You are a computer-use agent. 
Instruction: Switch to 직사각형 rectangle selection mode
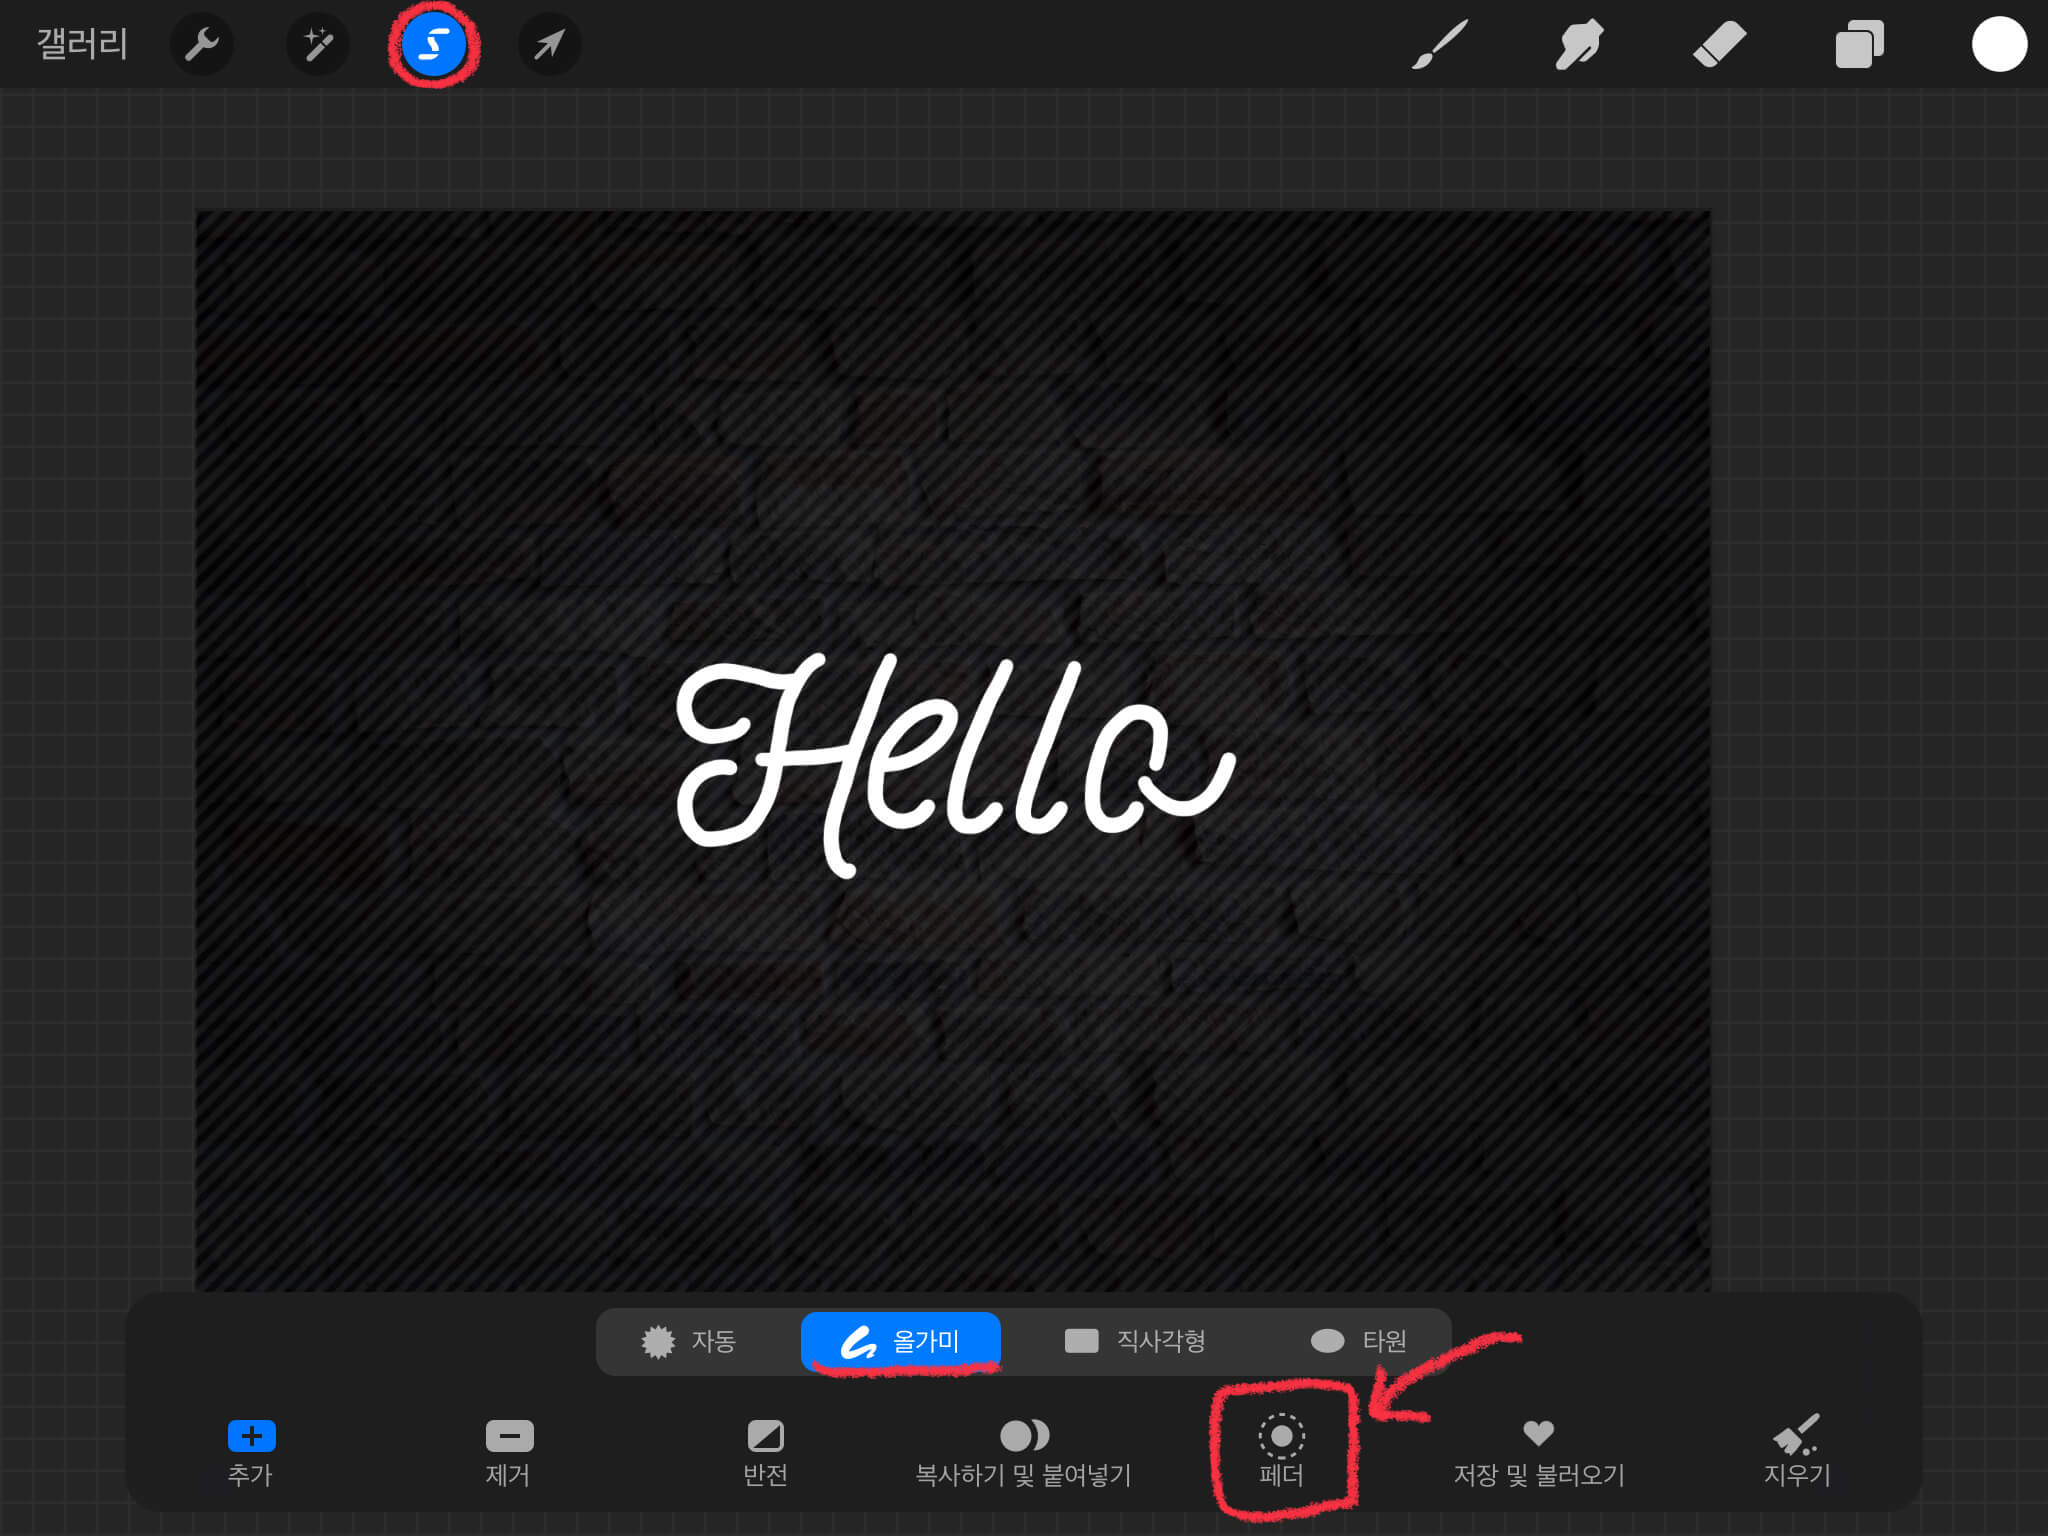pyautogui.click(x=1135, y=1341)
